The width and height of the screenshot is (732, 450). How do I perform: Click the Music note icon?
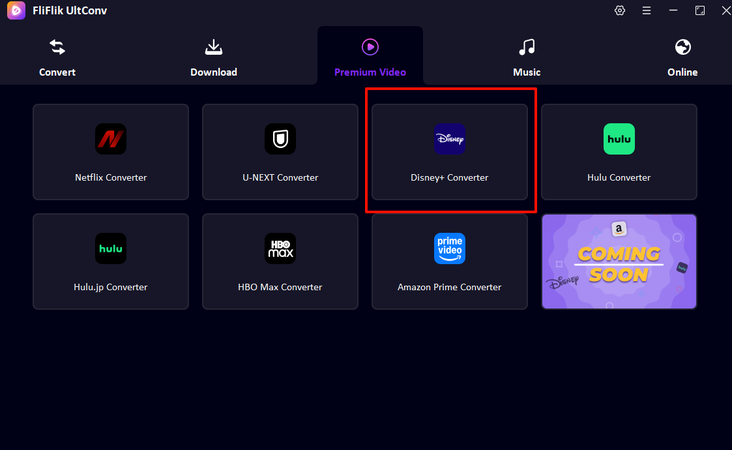coord(527,47)
